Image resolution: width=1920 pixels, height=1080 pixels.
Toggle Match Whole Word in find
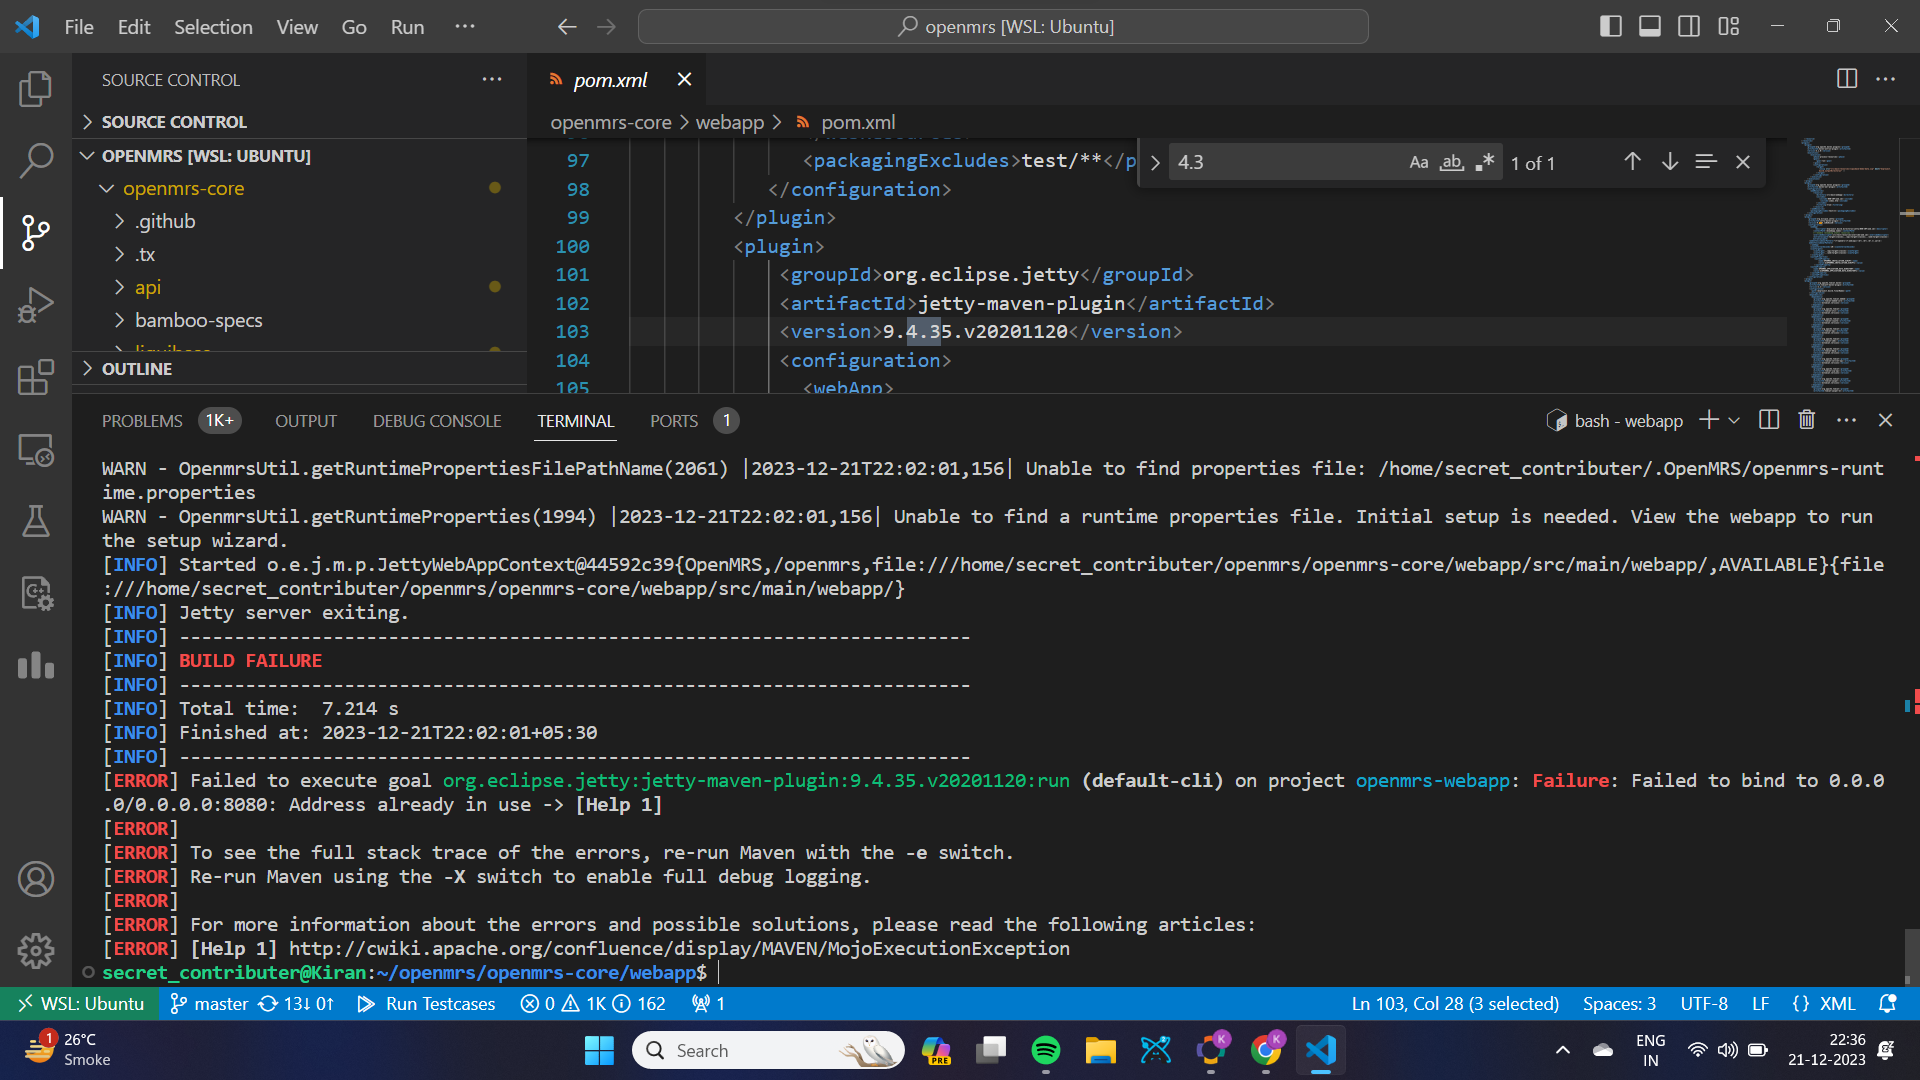coord(1452,162)
